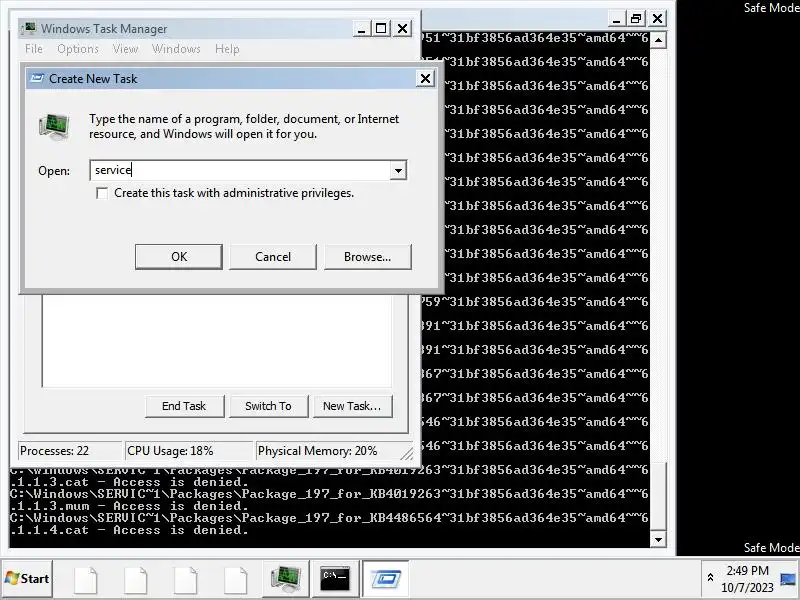Click the Create New Task title bar icon
This screenshot has width=800, height=600.
(37, 78)
